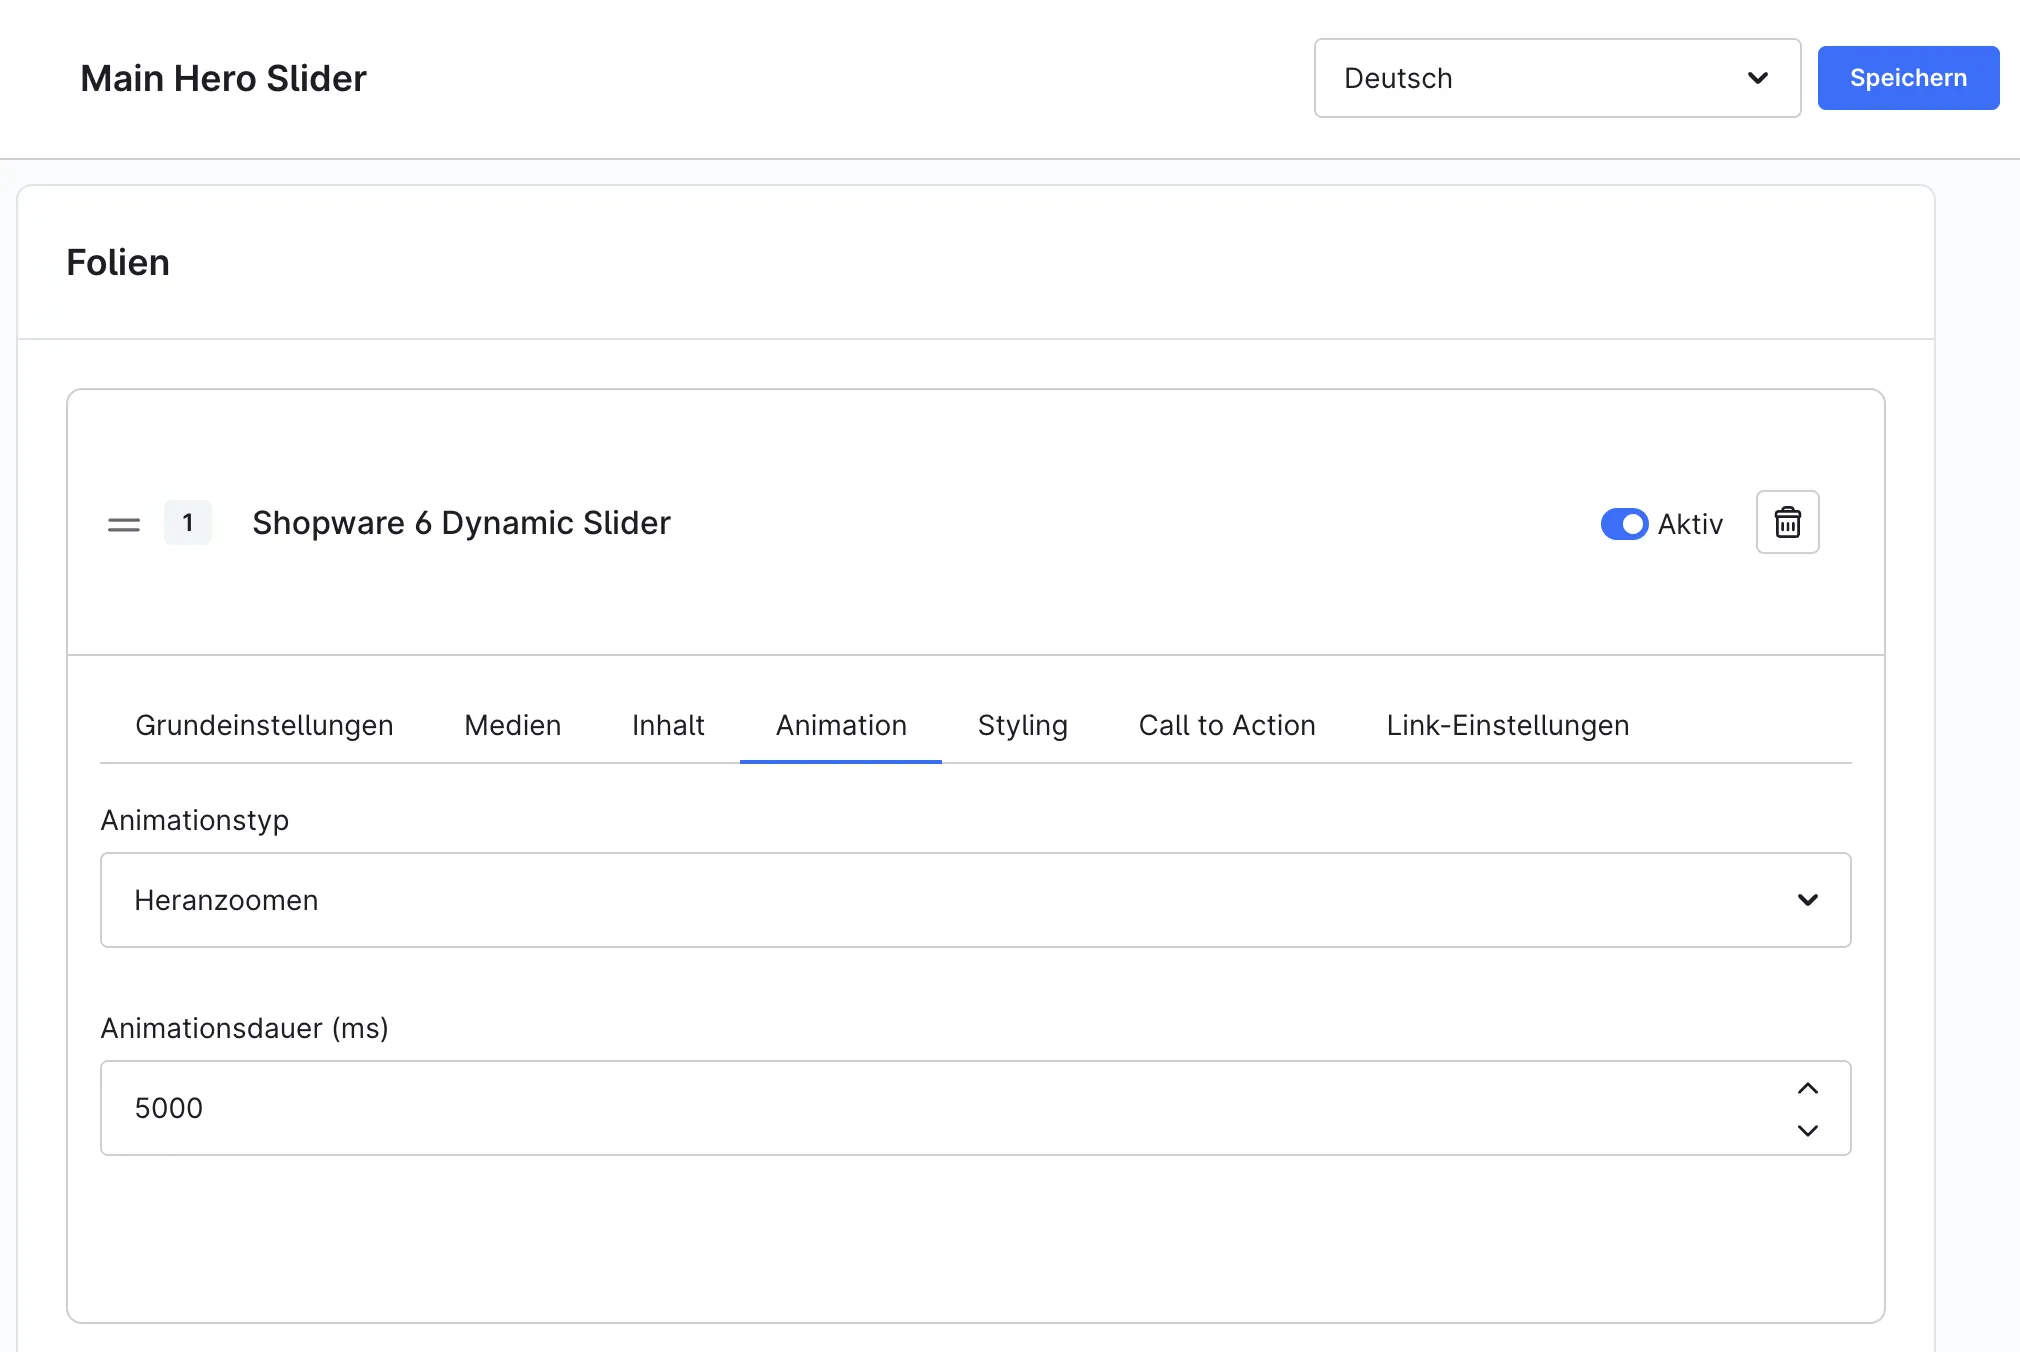Select the slide number badge 1

[x=188, y=523]
